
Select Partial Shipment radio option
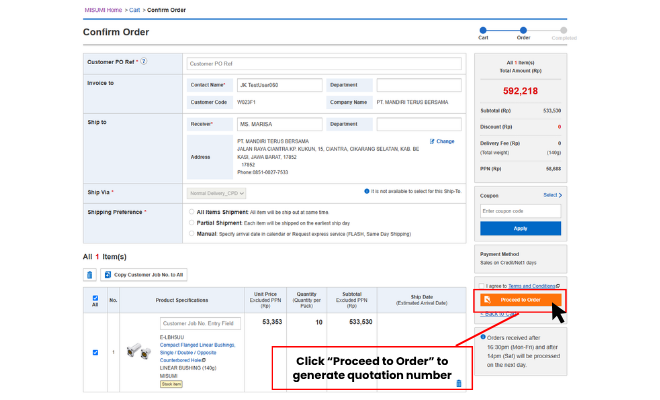(x=192, y=223)
